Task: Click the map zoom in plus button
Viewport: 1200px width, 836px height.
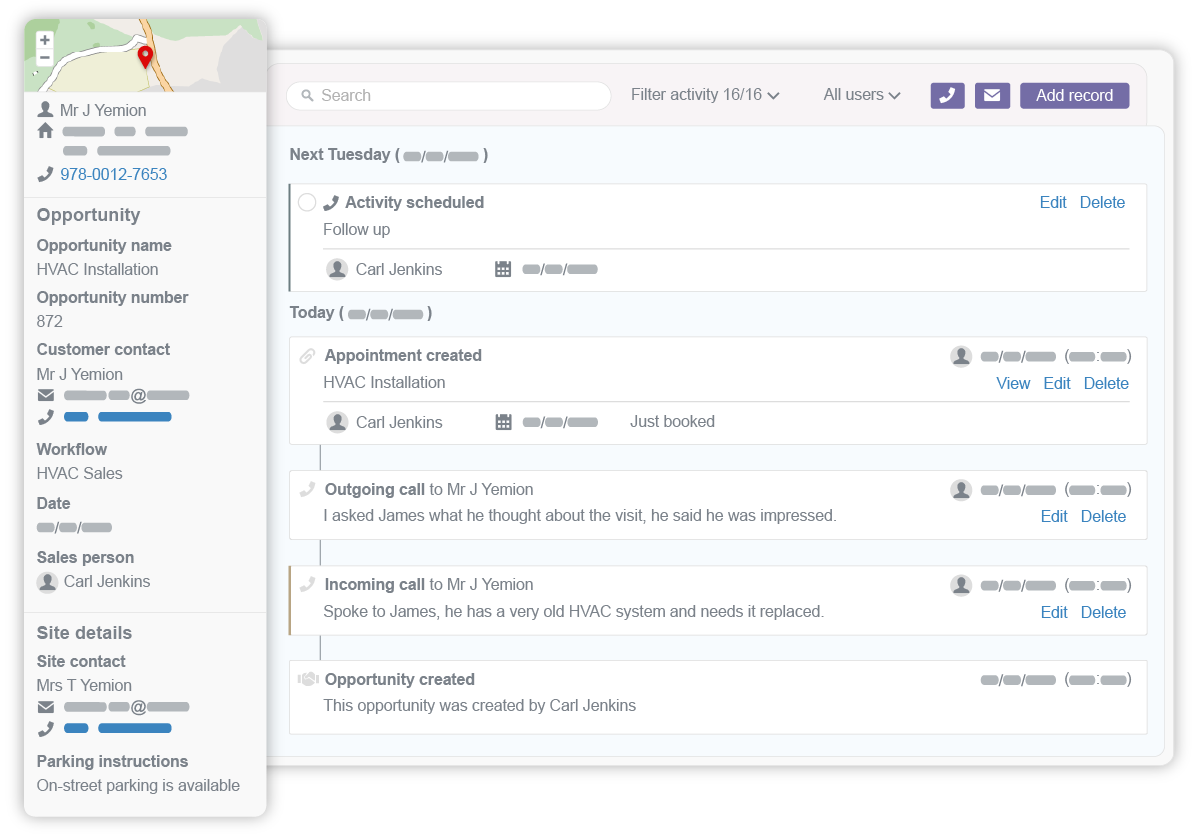Action: pyautogui.click(x=44, y=41)
